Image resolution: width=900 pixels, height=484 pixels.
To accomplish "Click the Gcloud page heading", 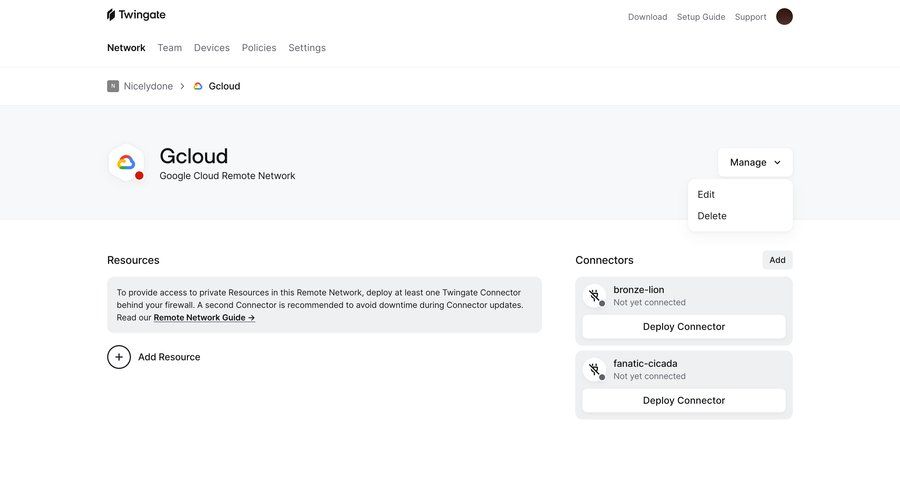I will tap(193, 156).
